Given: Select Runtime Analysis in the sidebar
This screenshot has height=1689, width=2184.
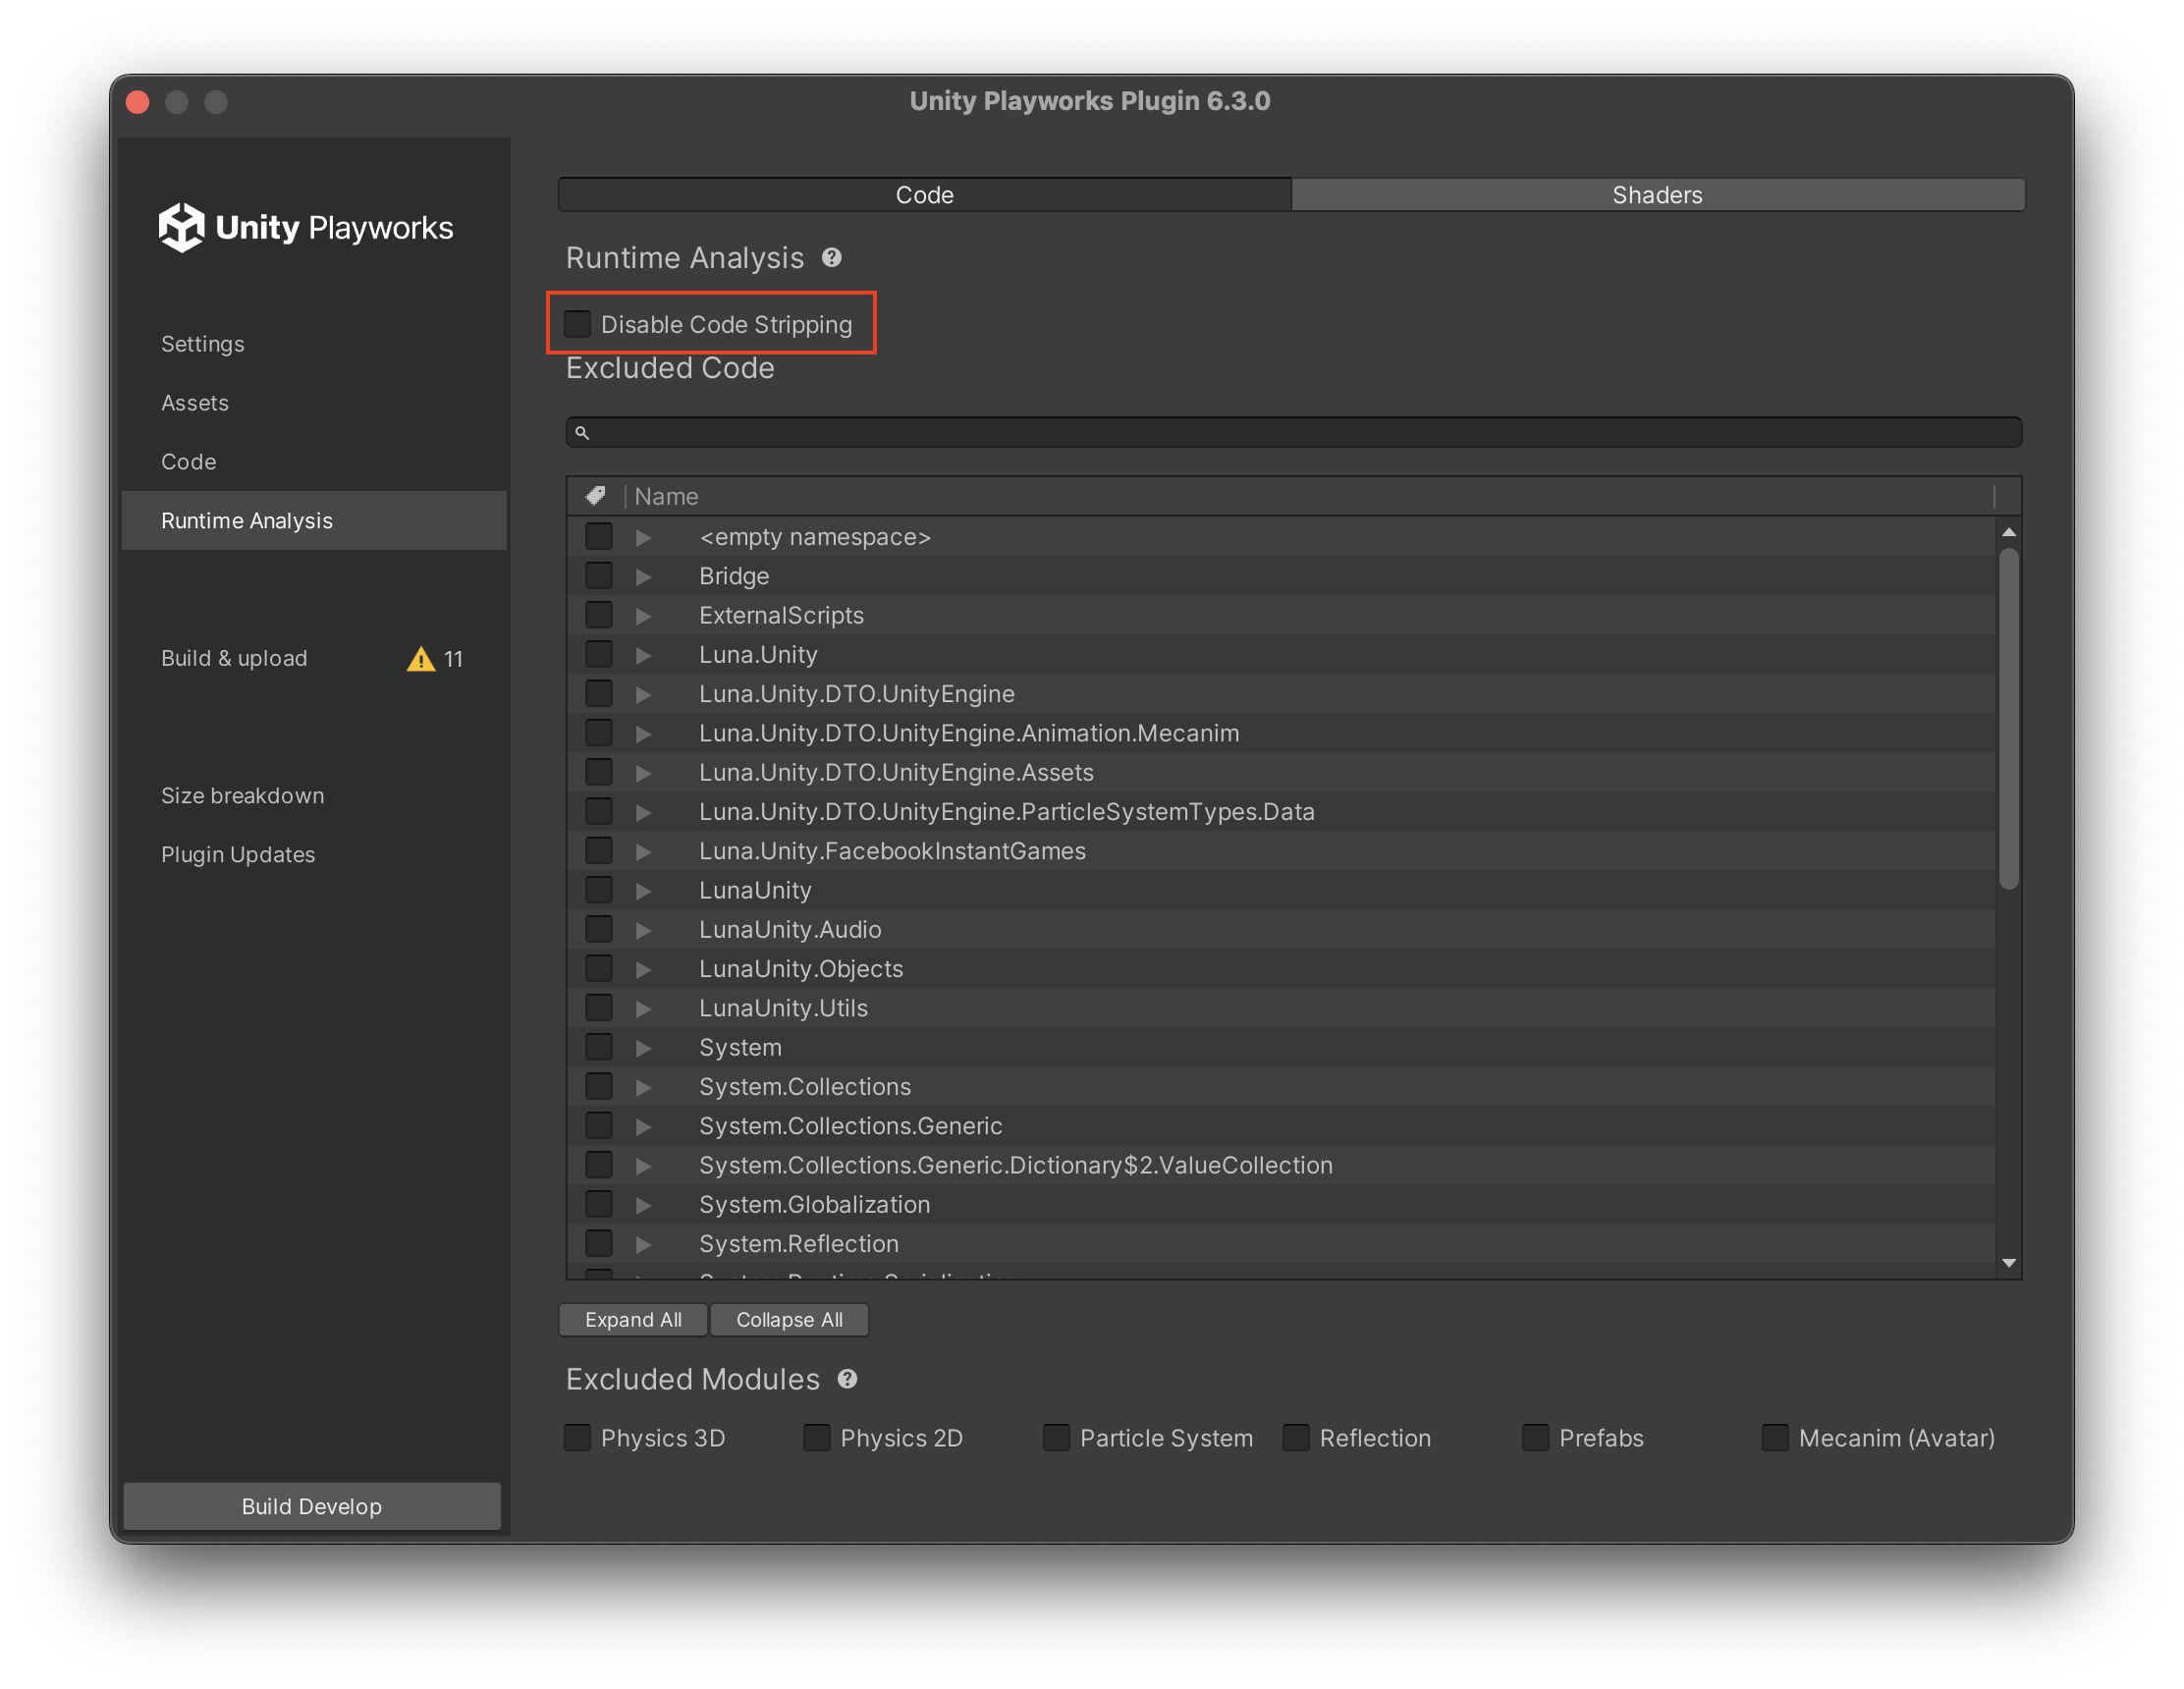Looking at the screenshot, I should pyautogui.click(x=314, y=521).
